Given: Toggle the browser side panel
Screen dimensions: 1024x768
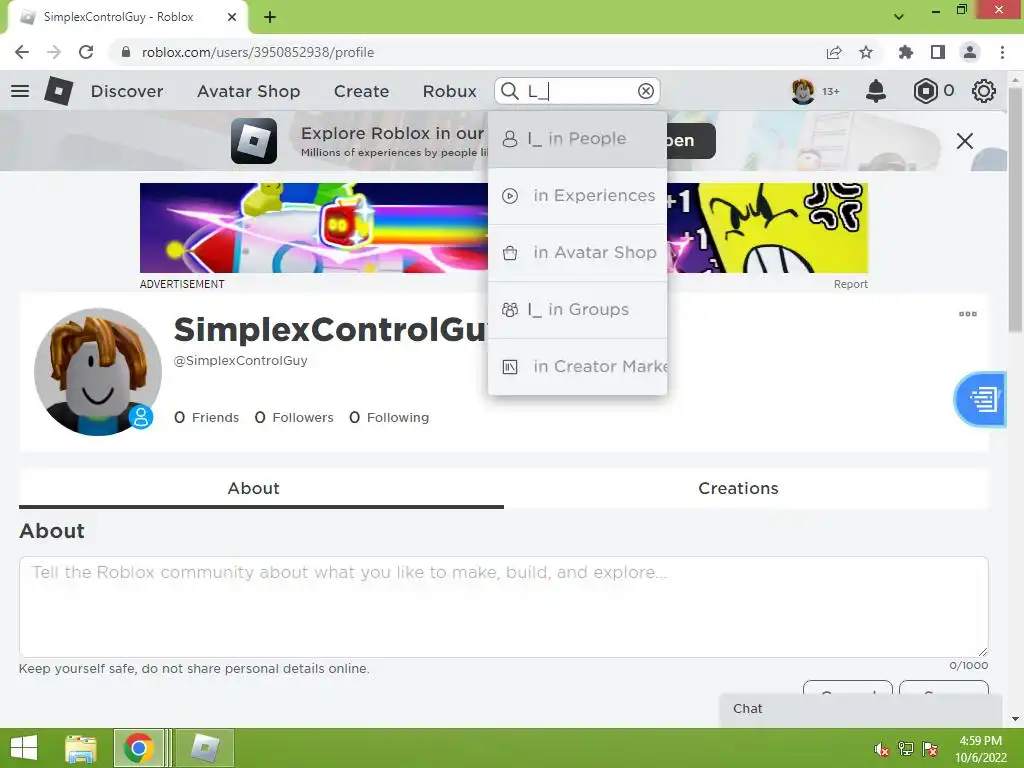Looking at the screenshot, I should coord(938,52).
